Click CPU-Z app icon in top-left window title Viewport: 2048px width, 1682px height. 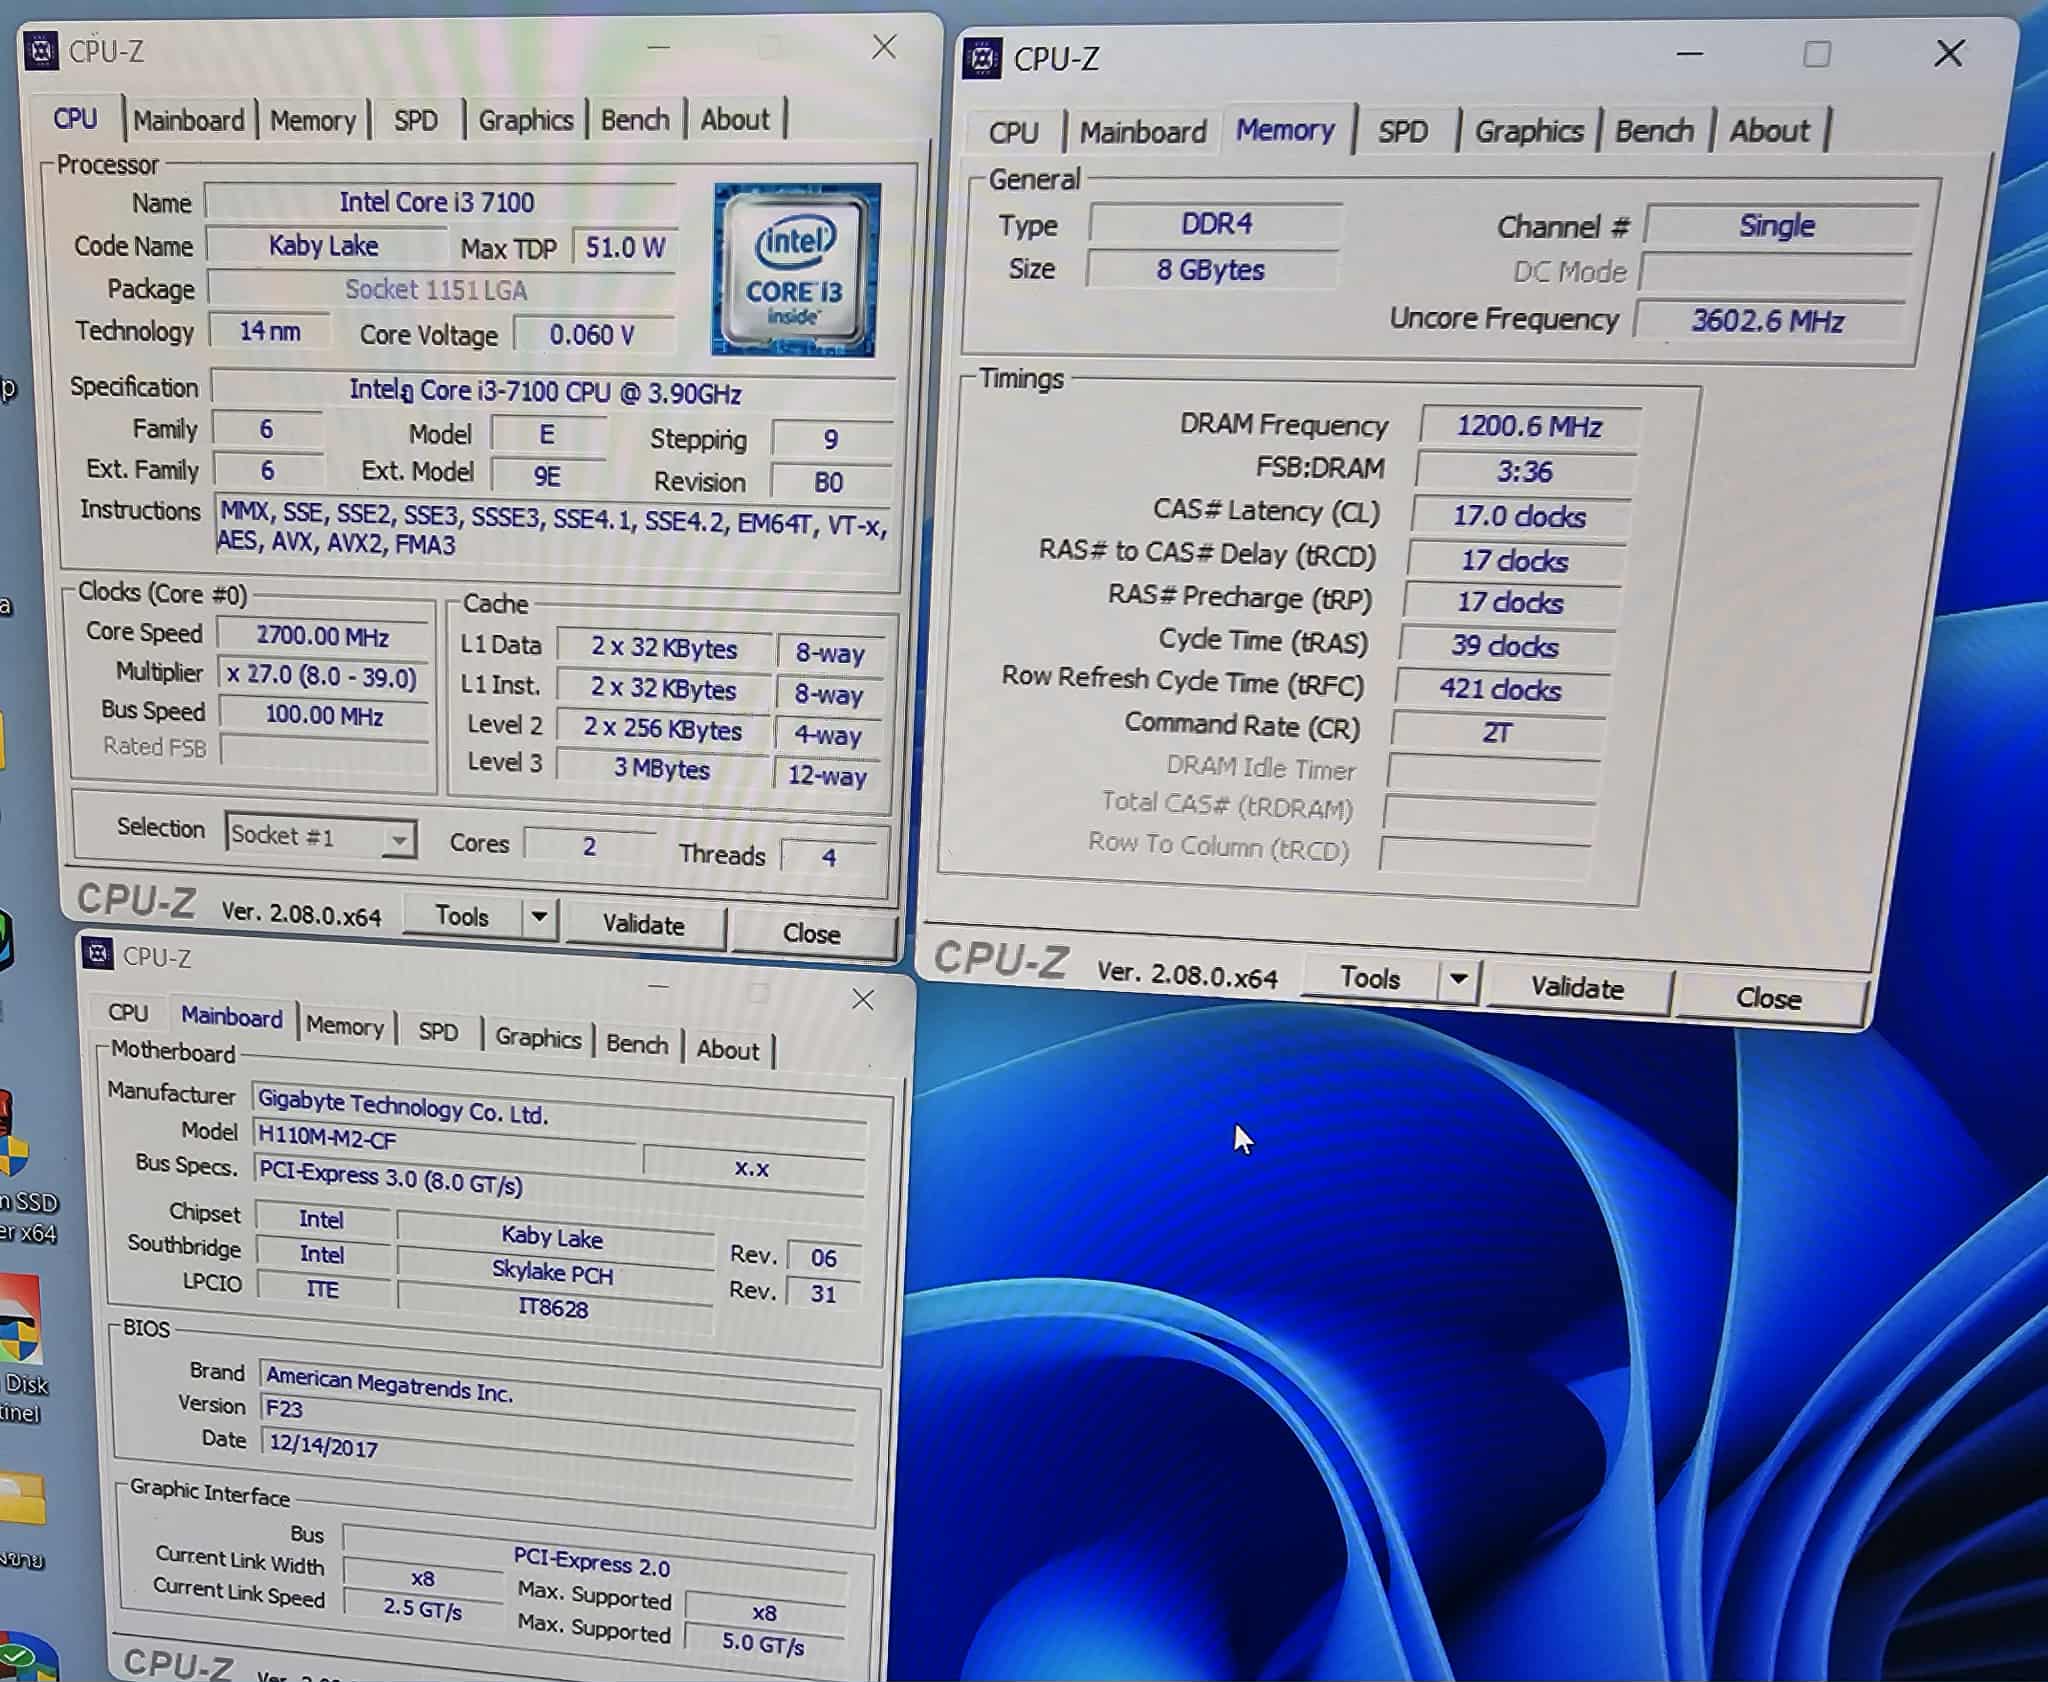click(x=41, y=50)
